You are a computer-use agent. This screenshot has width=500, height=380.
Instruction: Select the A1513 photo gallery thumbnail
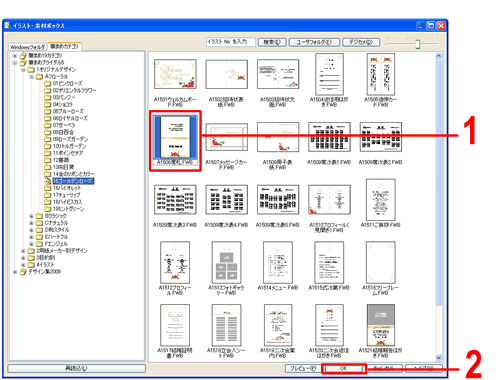coord(226,263)
